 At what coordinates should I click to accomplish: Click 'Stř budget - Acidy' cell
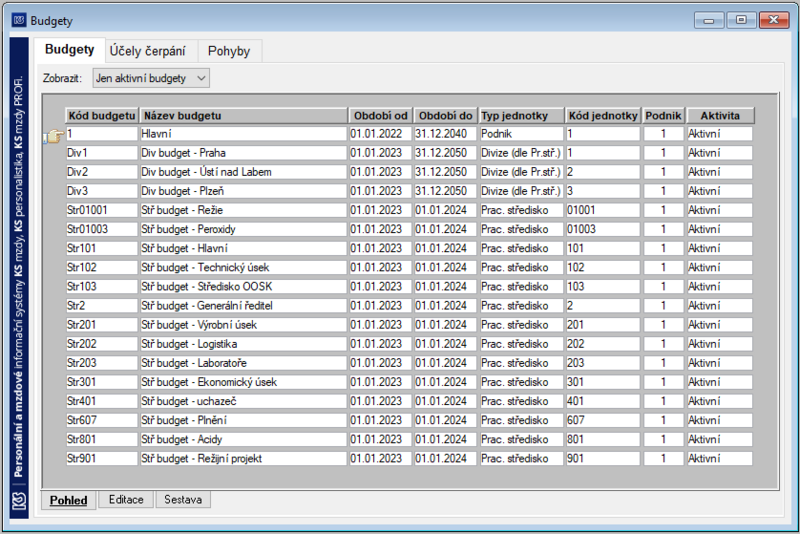point(243,440)
